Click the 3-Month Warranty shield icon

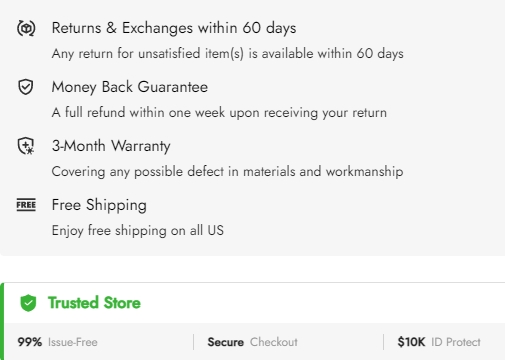point(26,146)
